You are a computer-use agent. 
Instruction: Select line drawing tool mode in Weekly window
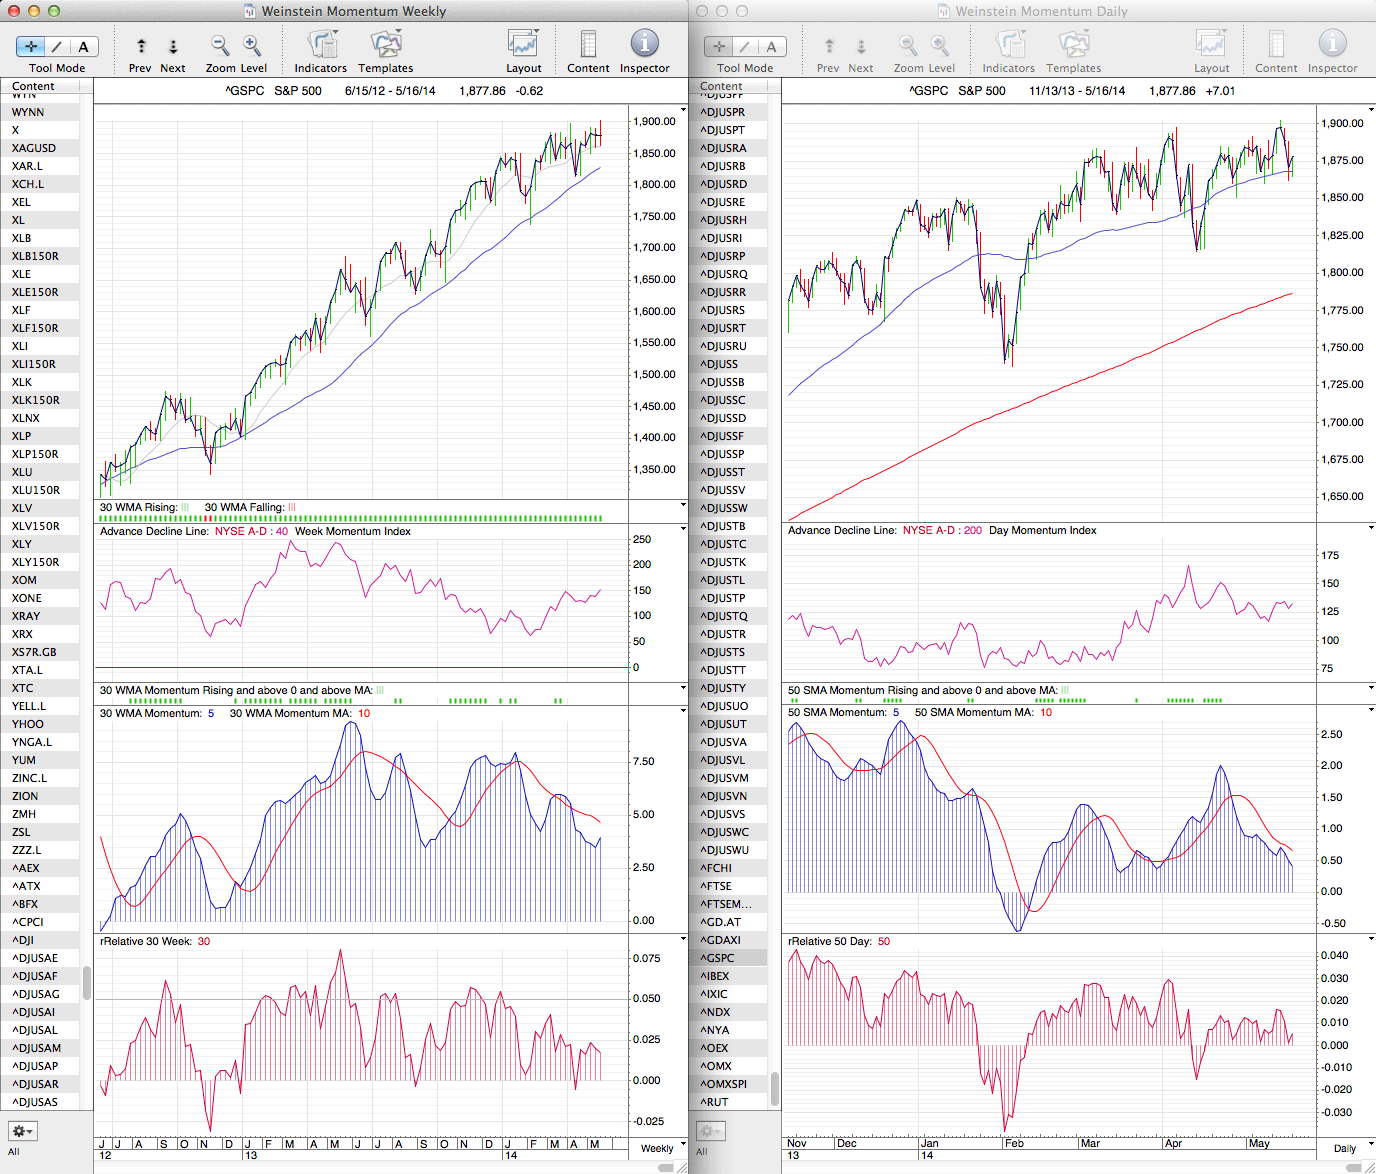pos(57,47)
